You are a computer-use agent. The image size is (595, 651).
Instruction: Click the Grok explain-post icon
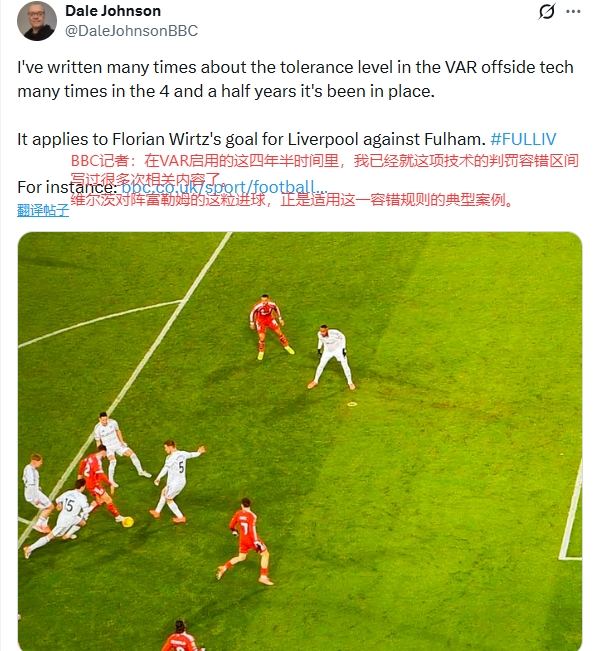point(546,11)
